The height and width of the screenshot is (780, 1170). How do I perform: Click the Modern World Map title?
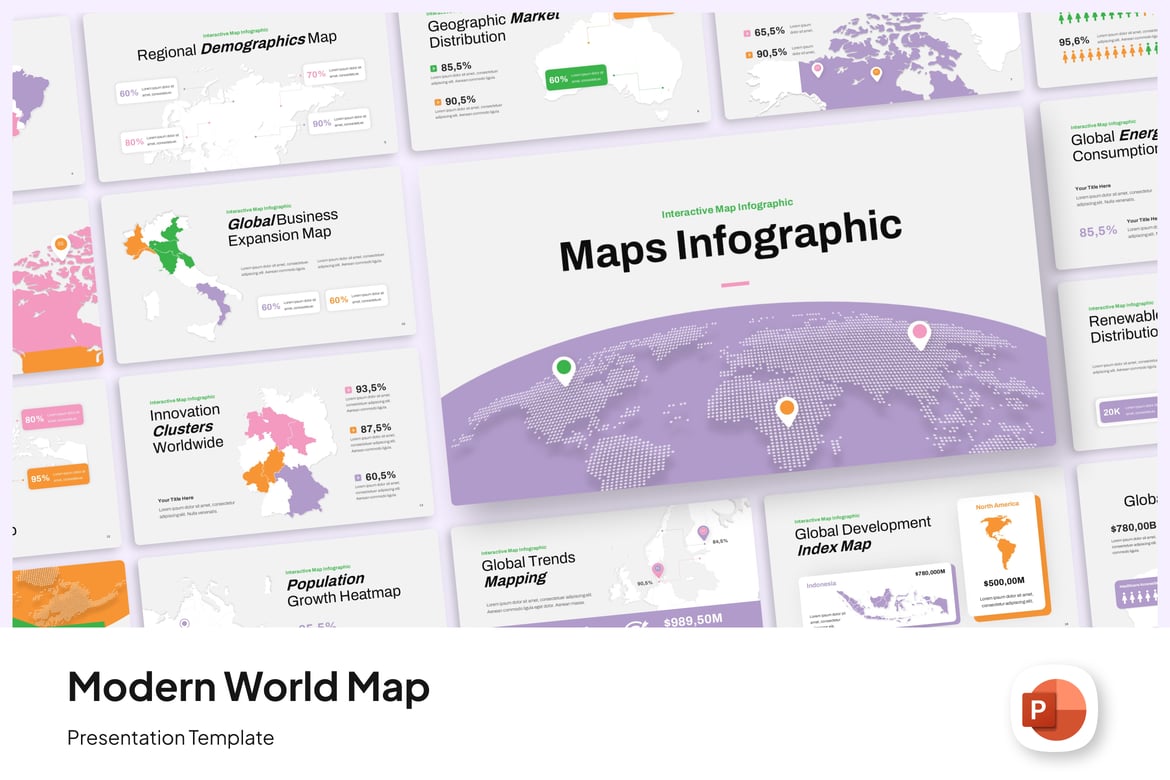248,687
